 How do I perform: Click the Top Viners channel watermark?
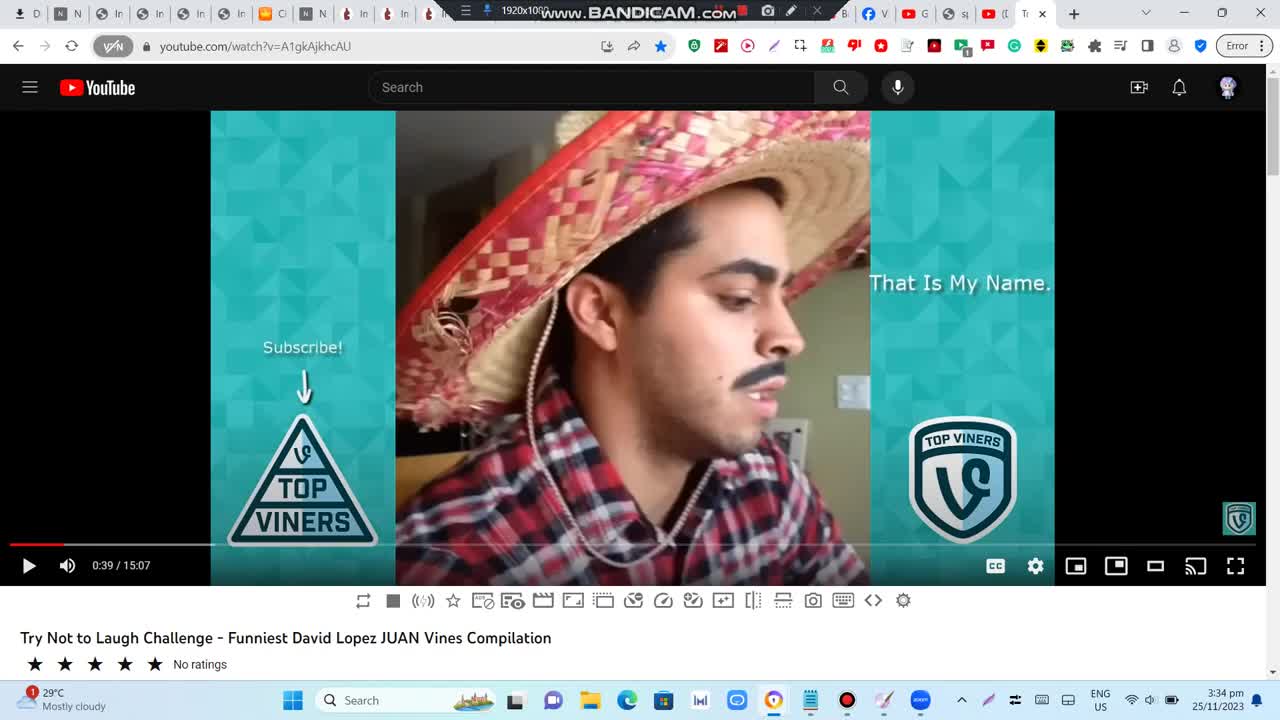coord(1239,518)
